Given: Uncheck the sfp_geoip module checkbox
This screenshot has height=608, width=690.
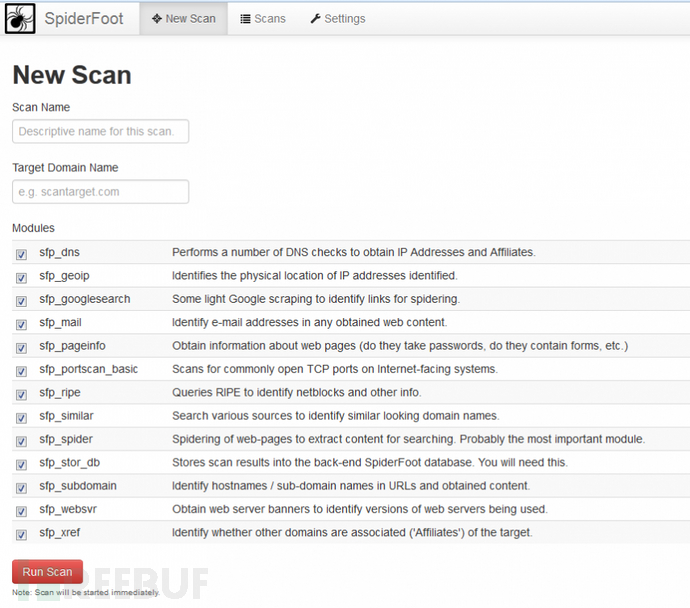Looking at the screenshot, I should (21, 278).
